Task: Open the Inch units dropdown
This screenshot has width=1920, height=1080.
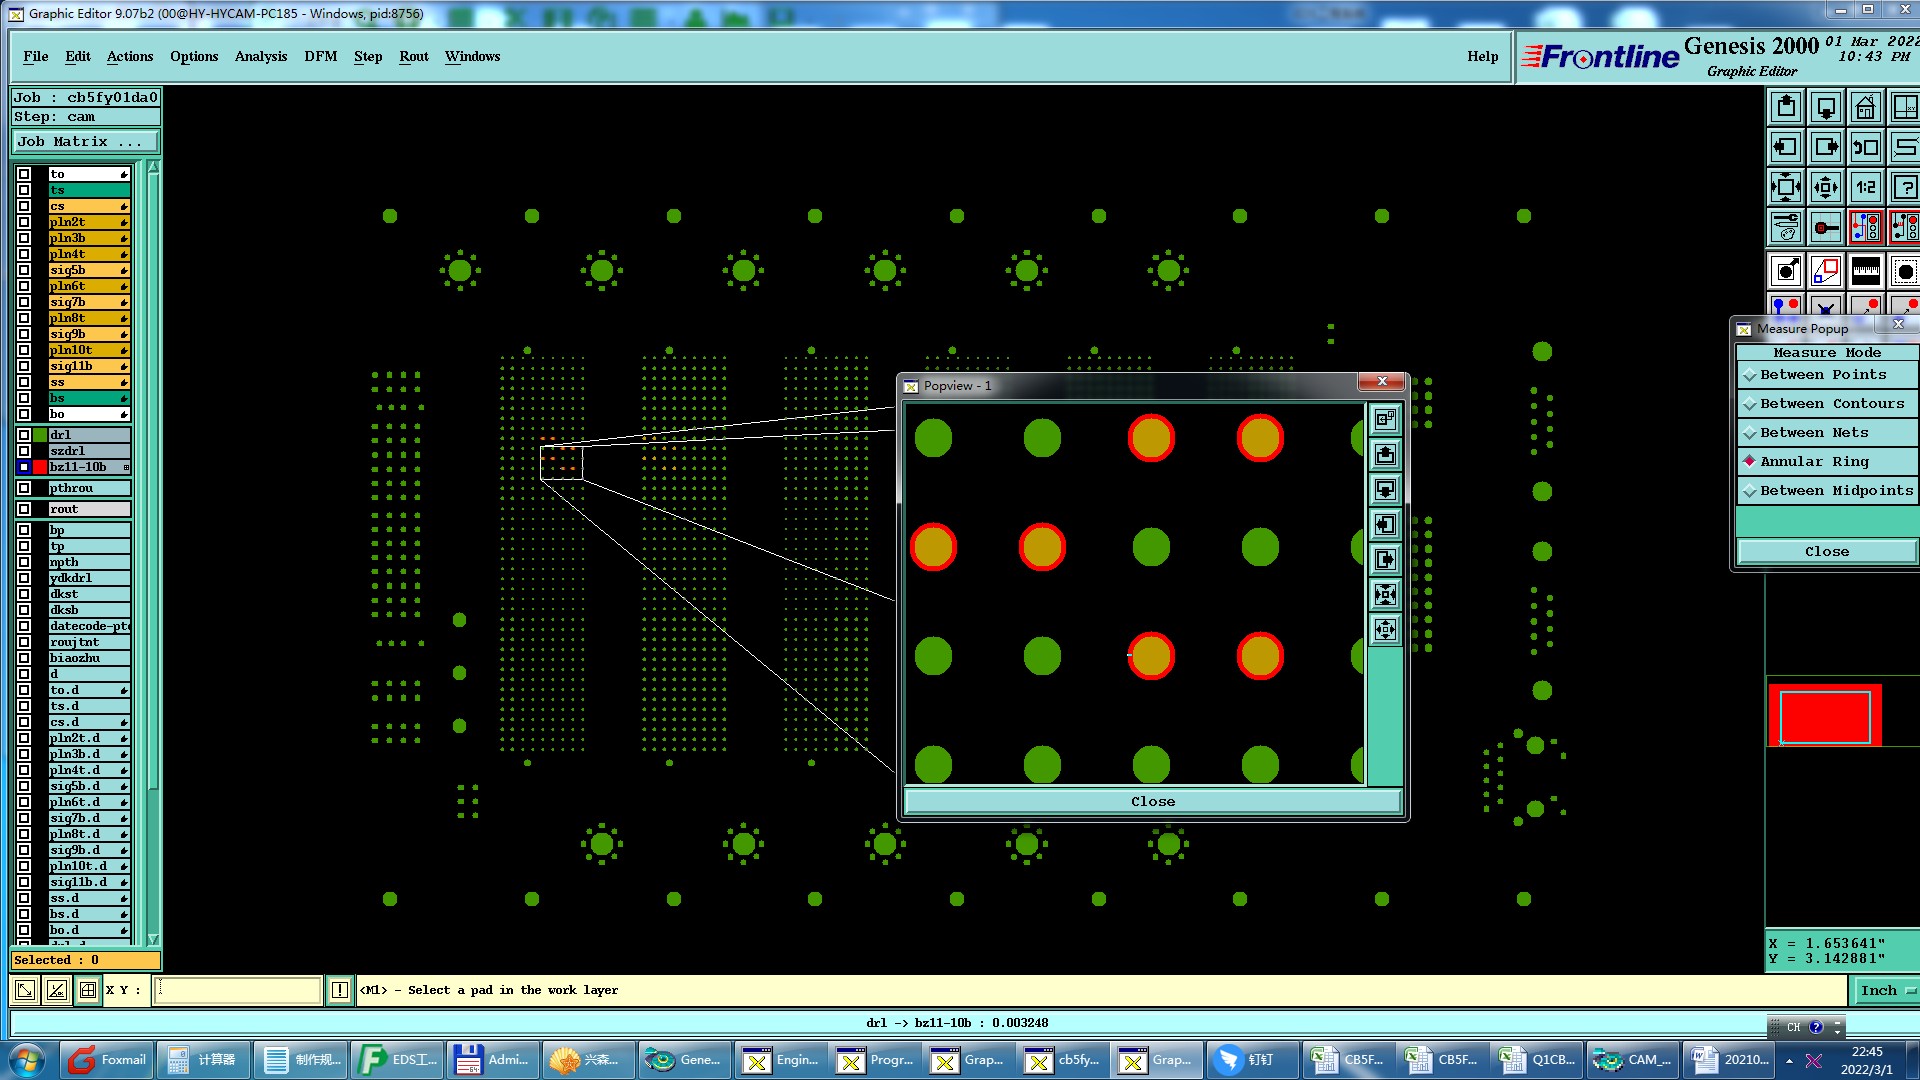Action: click(x=1885, y=990)
